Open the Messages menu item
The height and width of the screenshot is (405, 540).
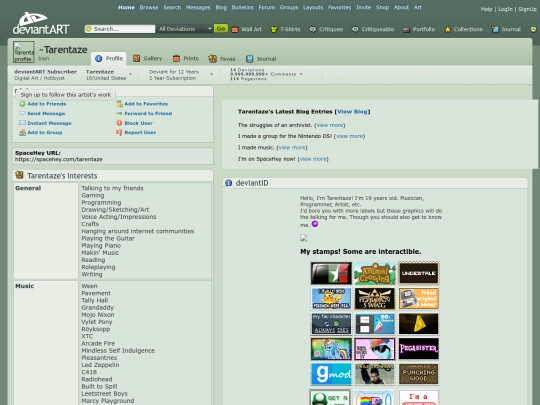click(198, 7)
